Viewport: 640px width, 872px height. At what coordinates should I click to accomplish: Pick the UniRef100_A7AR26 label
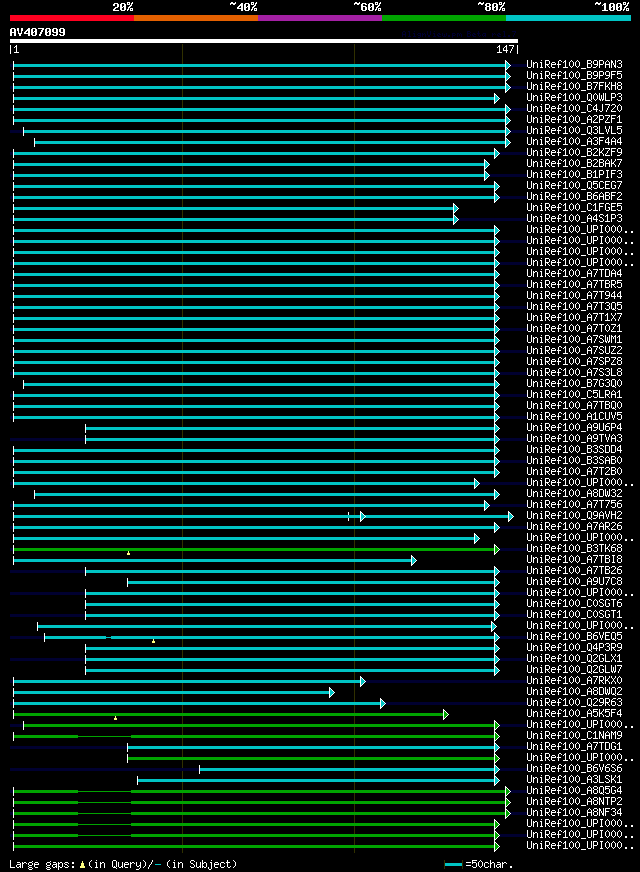574,527
